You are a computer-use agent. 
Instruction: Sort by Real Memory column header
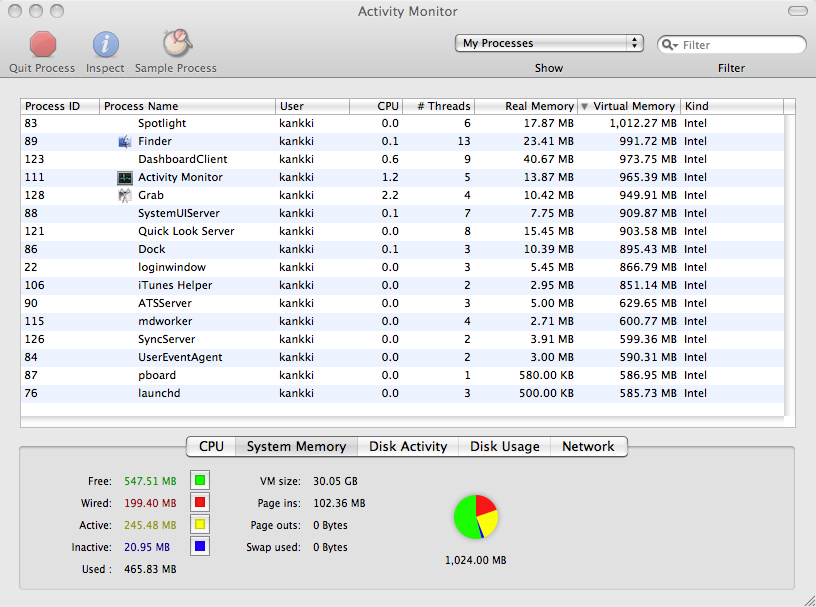coord(526,106)
